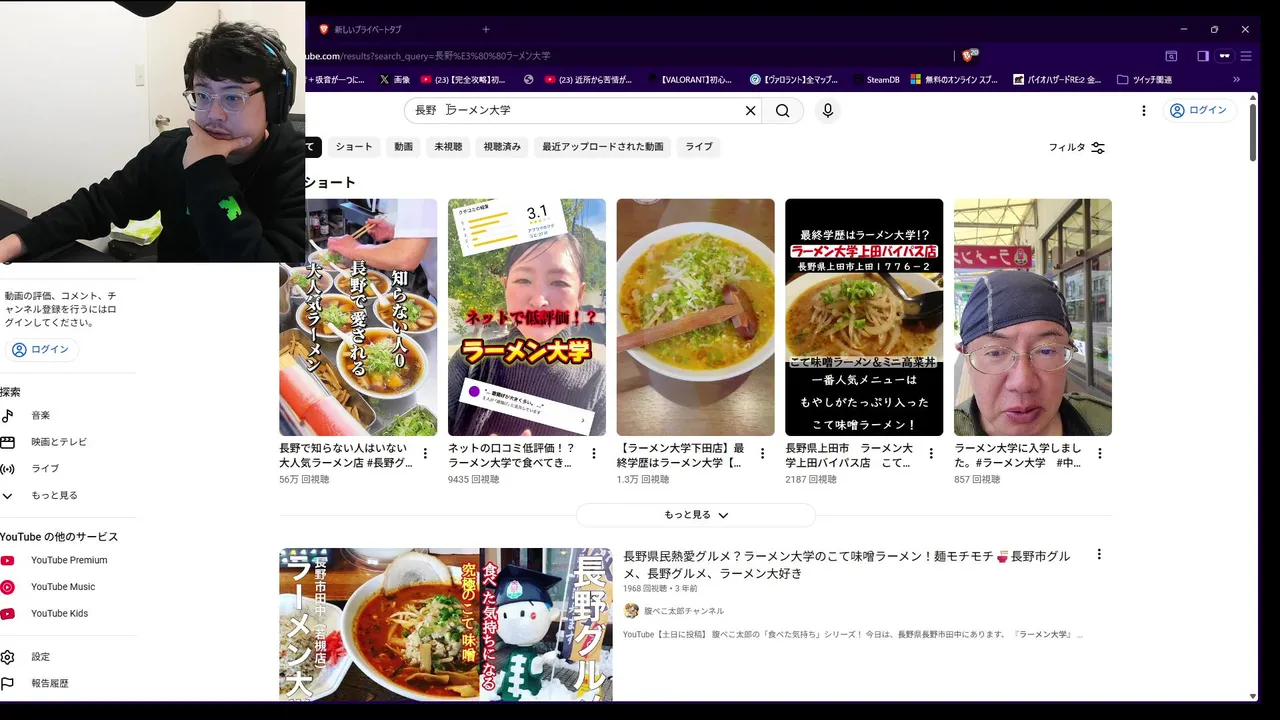
Task: Click the sidebar ログイン button
Action: pyautogui.click(x=40, y=350)
